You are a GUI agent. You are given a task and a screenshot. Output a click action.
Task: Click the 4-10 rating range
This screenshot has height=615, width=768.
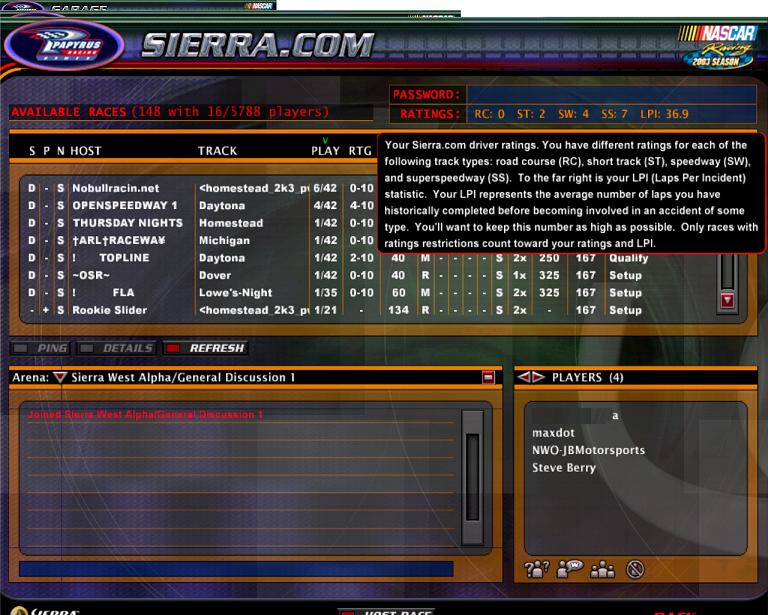[361, 205]
